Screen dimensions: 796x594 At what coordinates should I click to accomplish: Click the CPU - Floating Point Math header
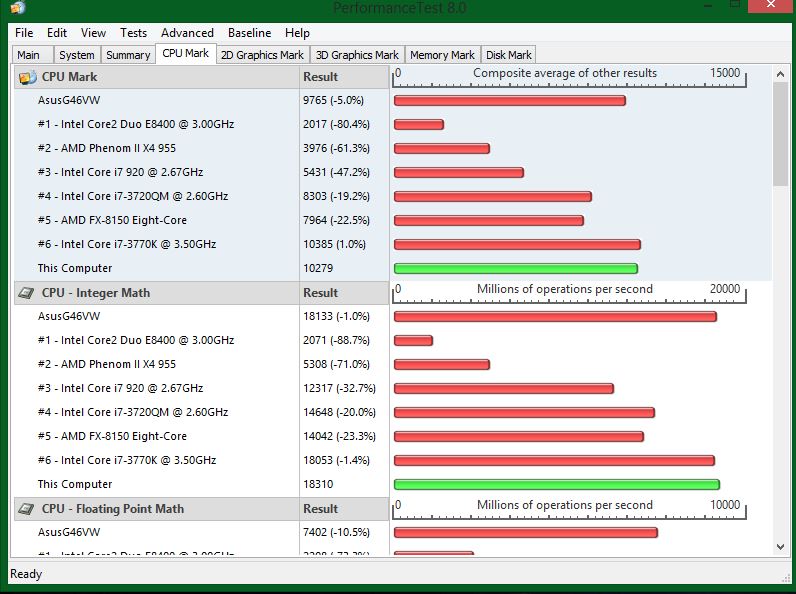(157, 509)
